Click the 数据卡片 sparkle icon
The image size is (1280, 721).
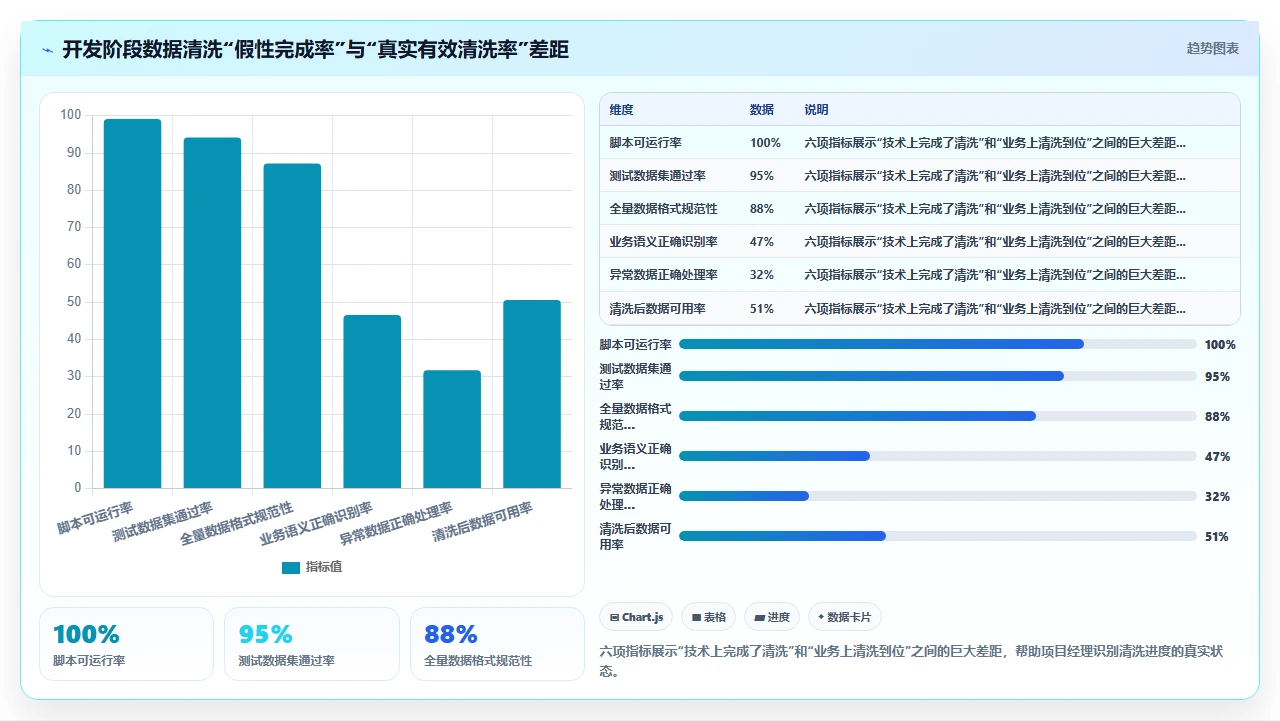click(821, 617)
